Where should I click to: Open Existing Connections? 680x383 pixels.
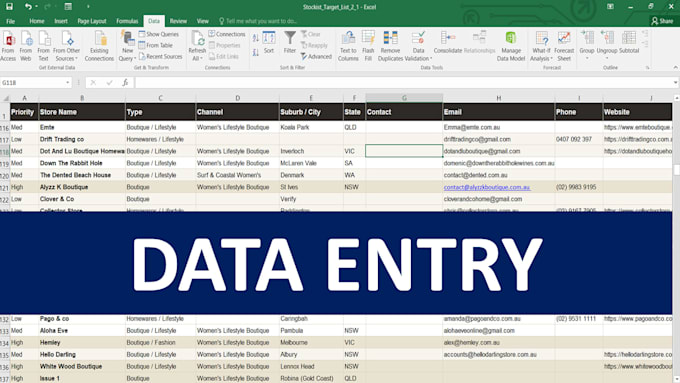[99, 47]
